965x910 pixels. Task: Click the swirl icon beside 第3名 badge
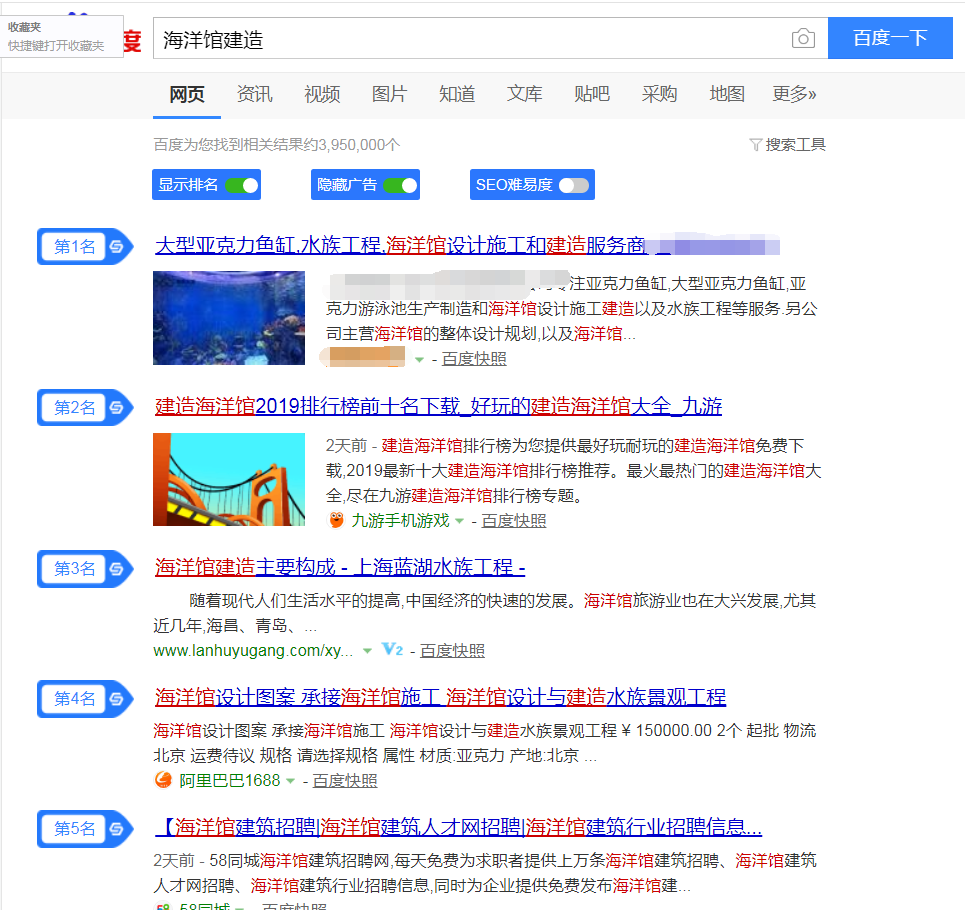[x=116, y=569]
